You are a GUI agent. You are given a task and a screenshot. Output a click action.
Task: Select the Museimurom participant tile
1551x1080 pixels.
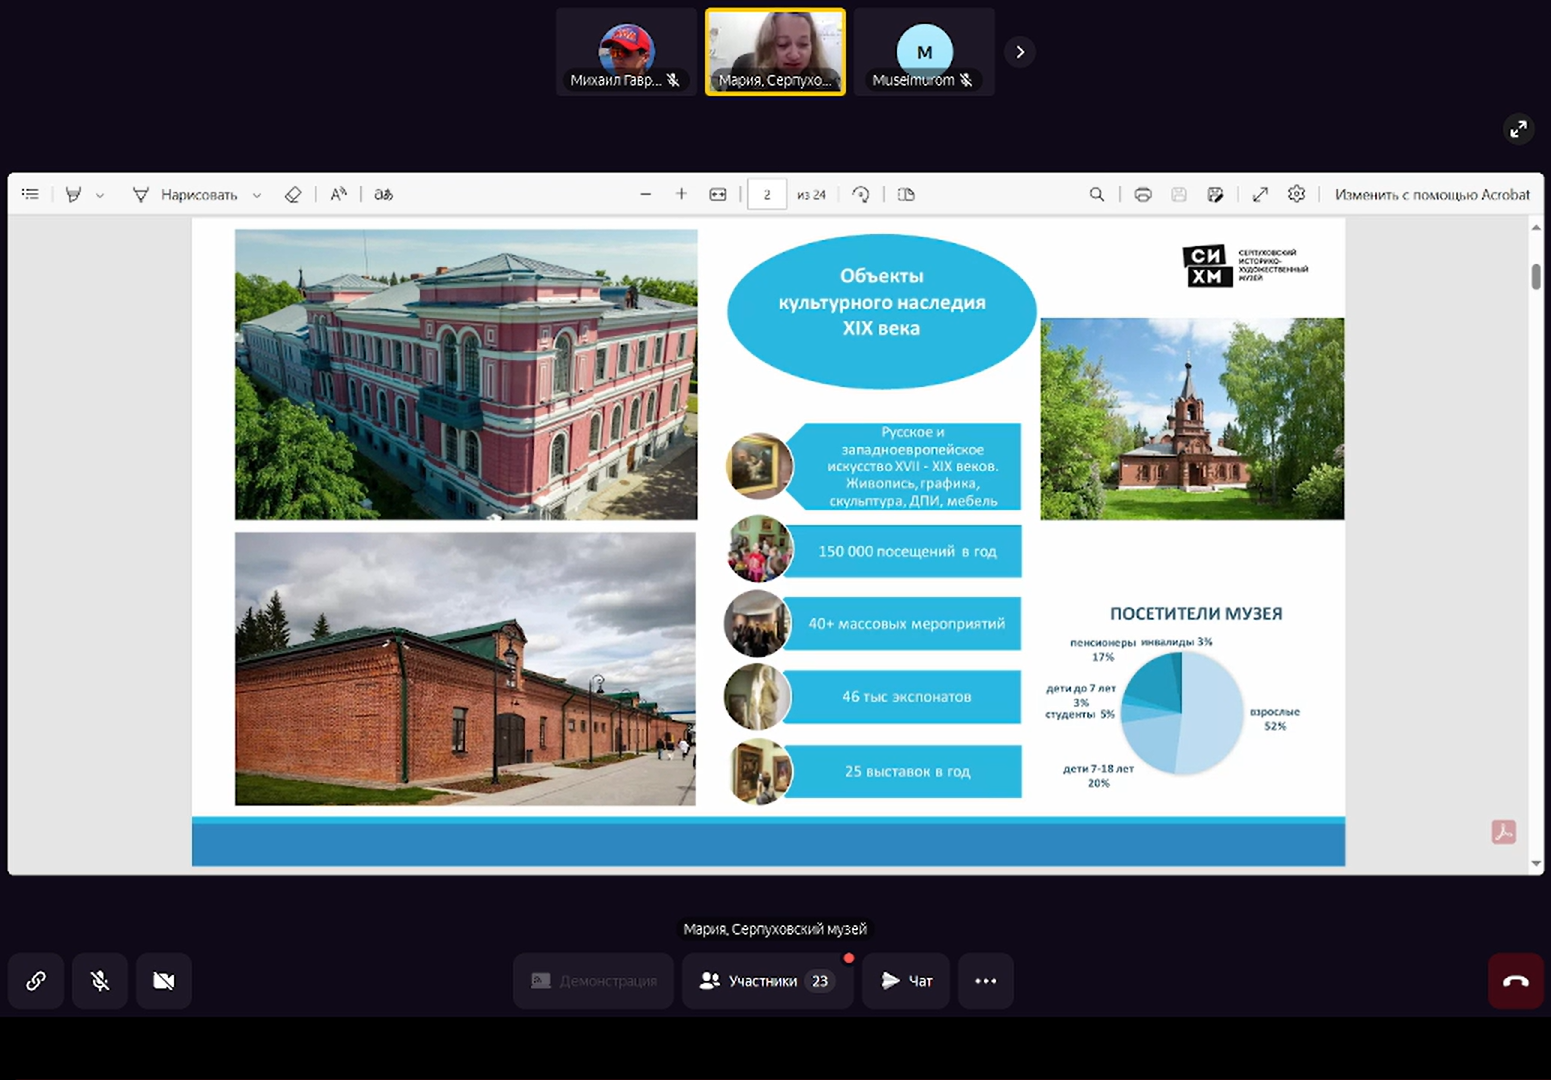click(924, 52)
